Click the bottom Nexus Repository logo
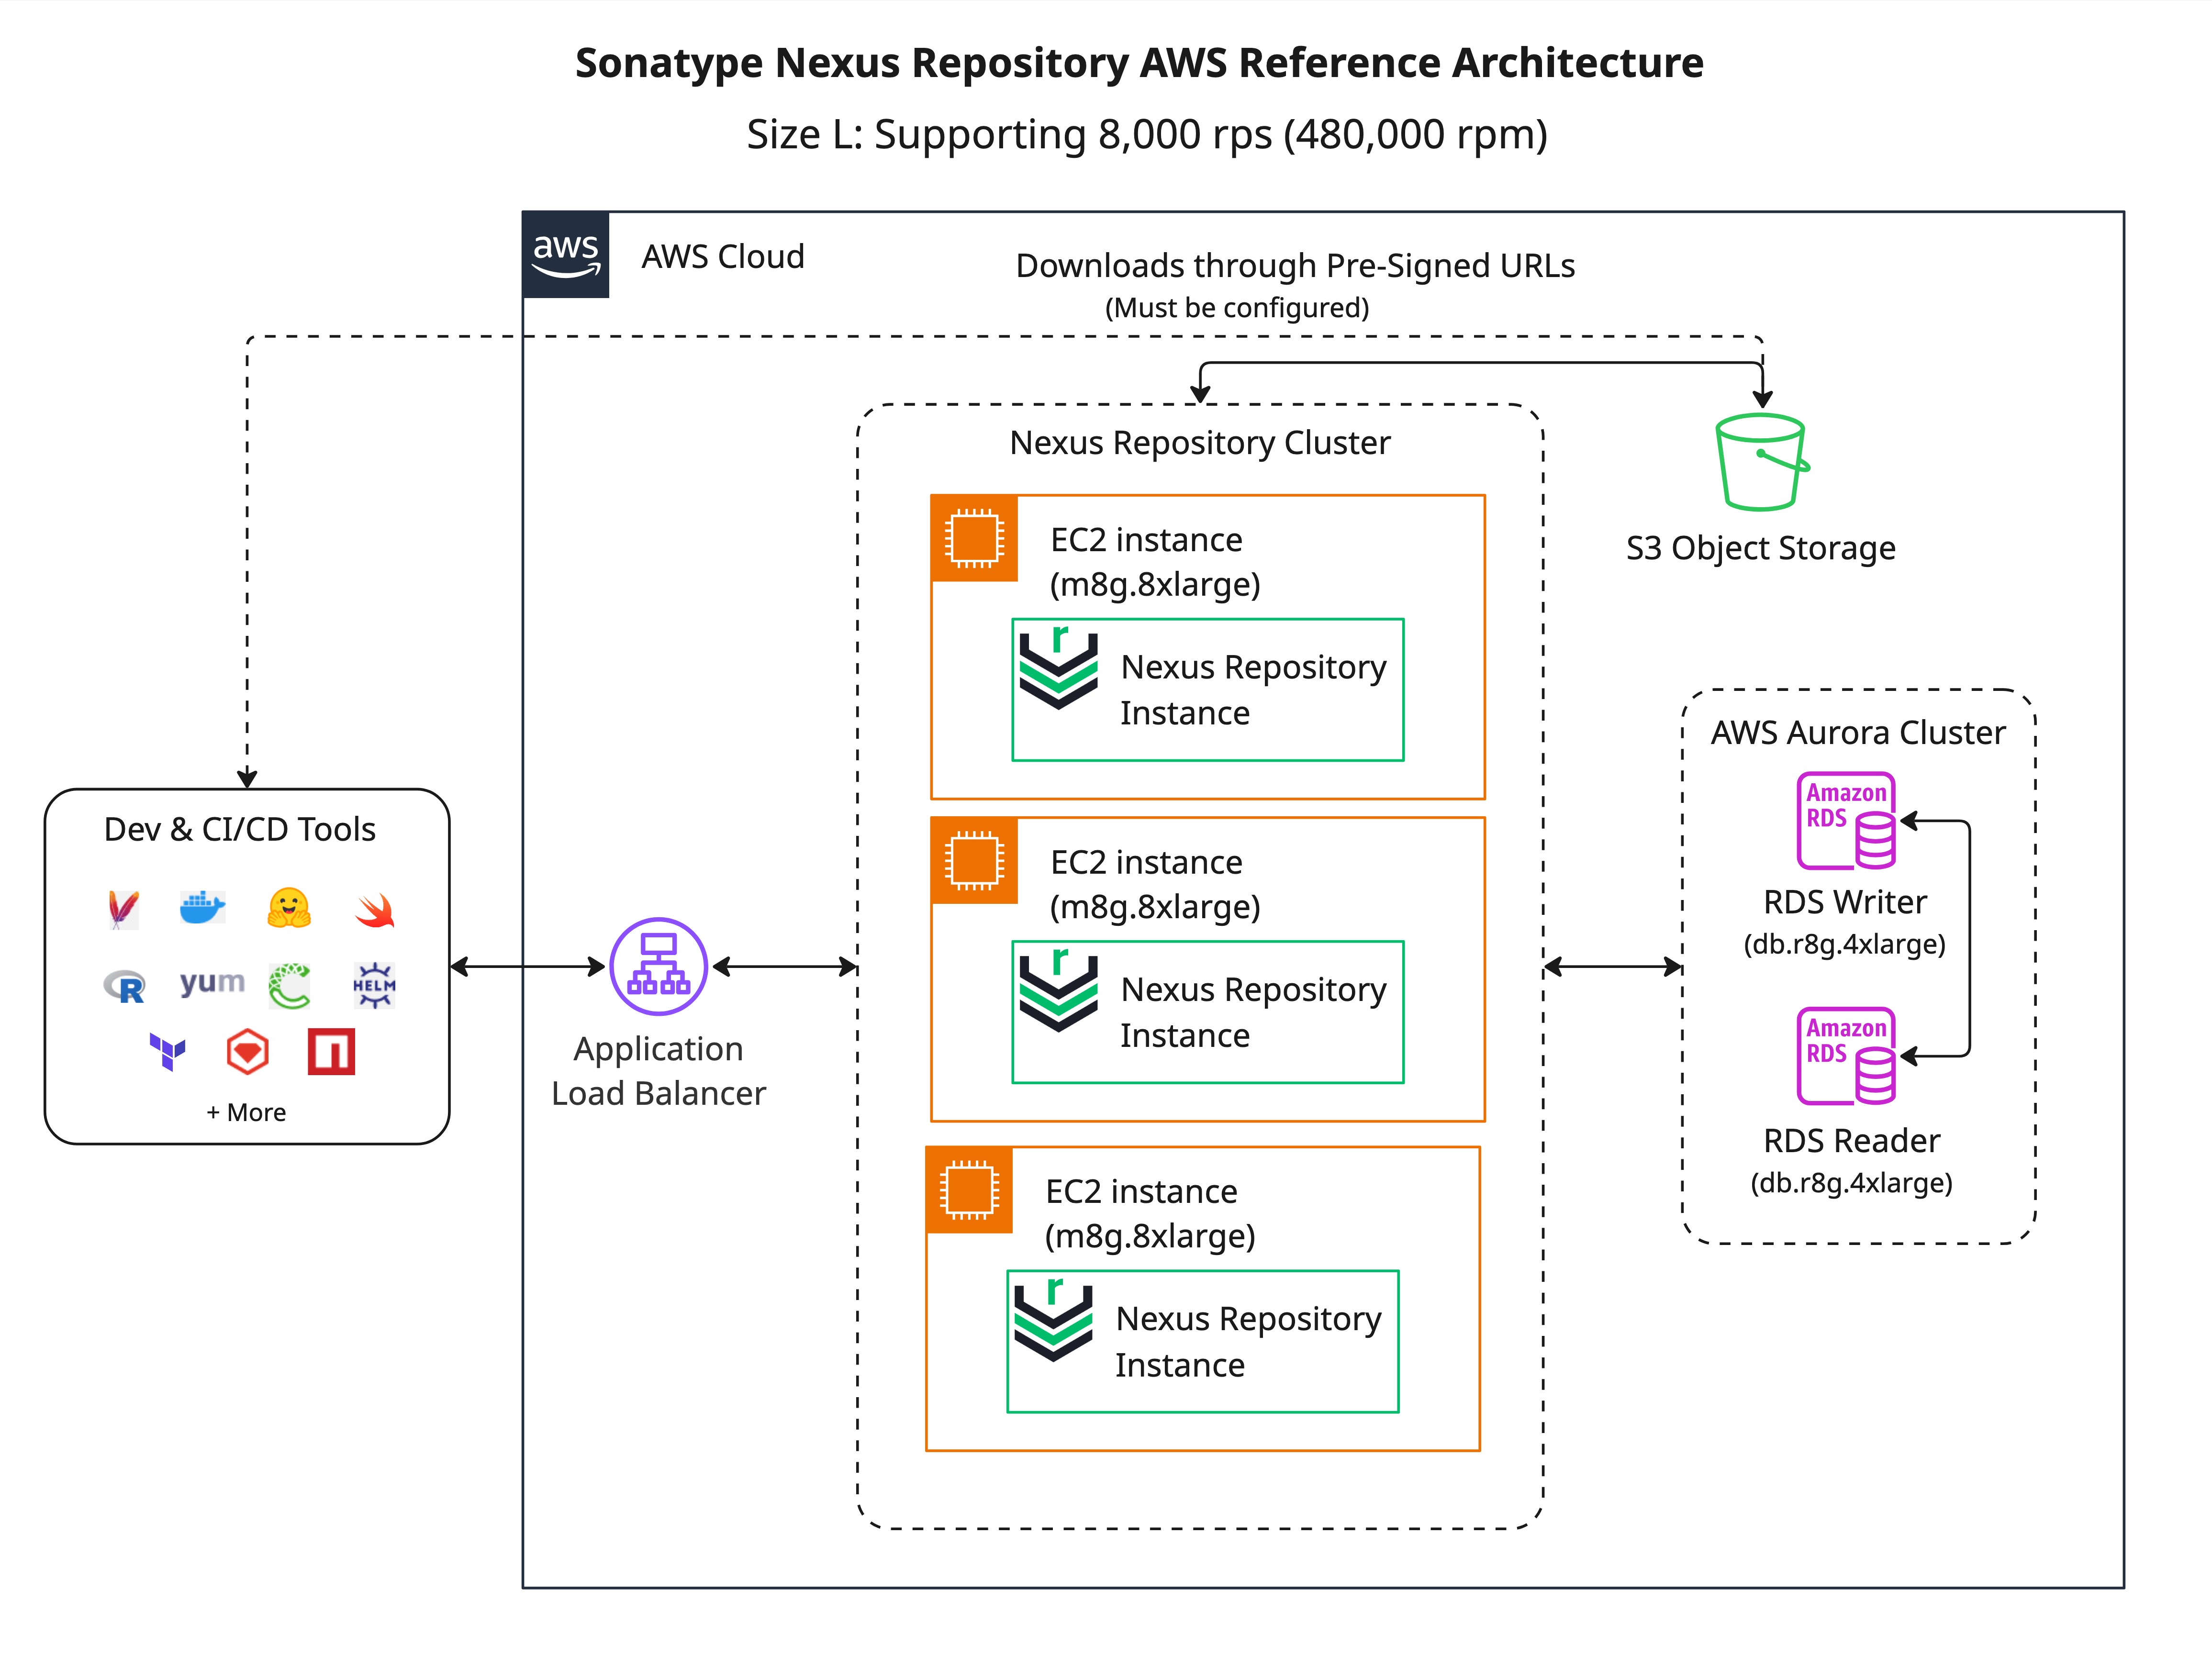Viewport: 2212px width, 1656px height. (x=1053, y=1319)
